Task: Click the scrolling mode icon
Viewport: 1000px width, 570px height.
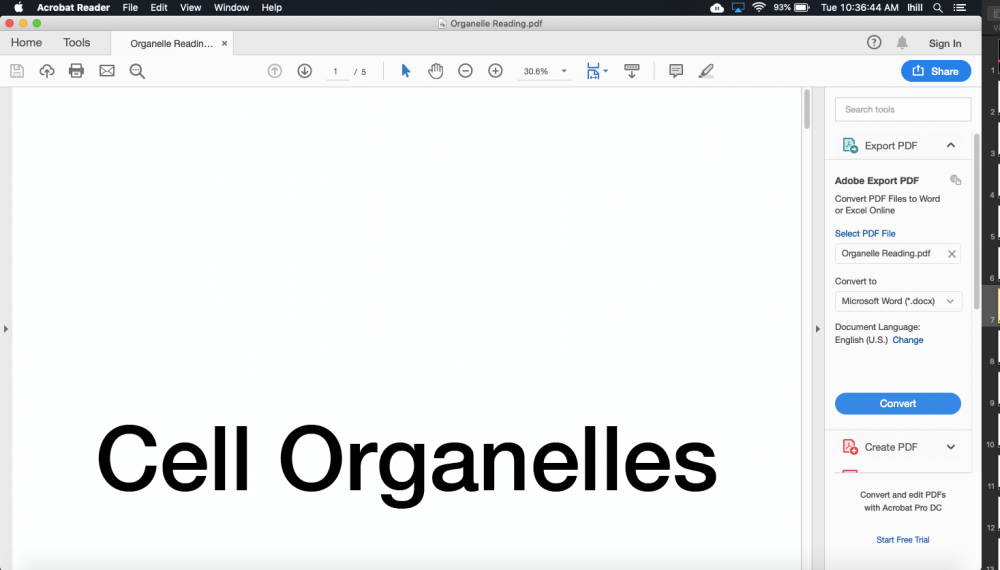Action: coord(632,71)
